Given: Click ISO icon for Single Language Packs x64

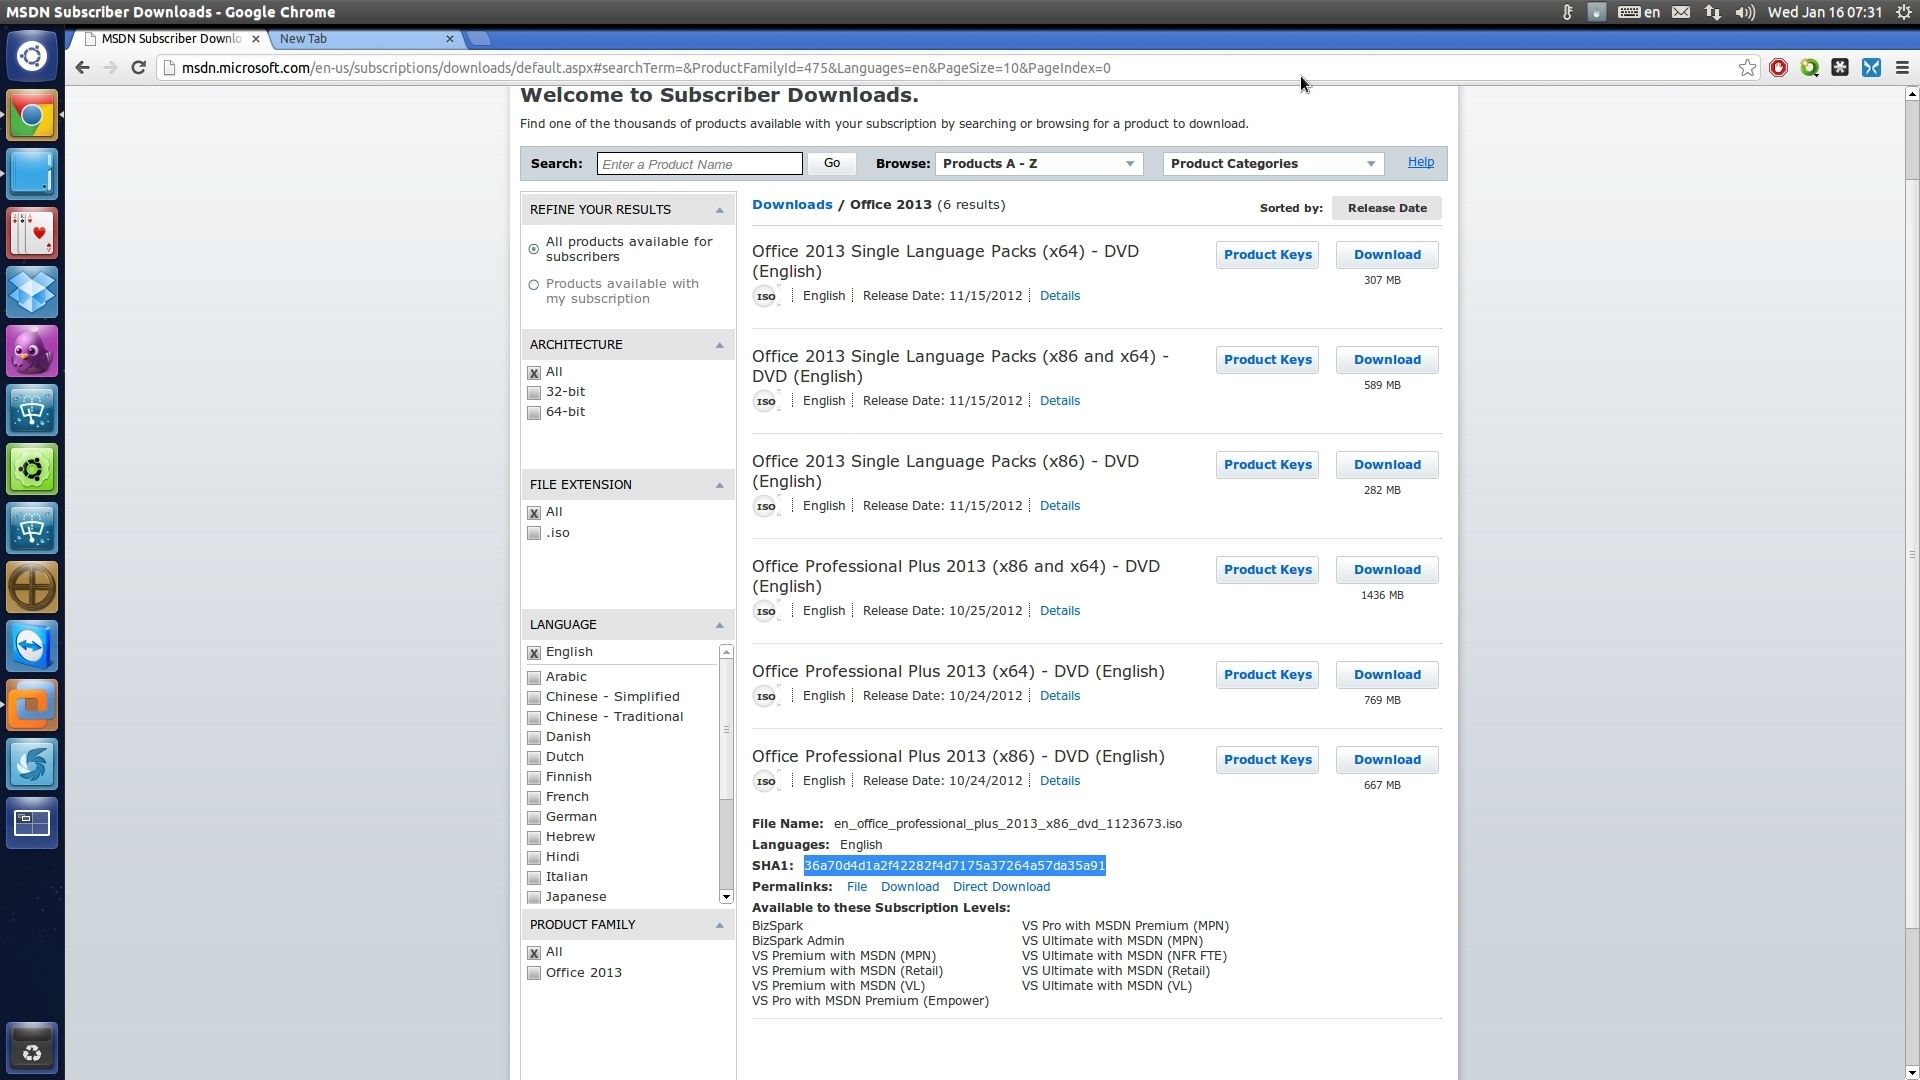Looking at the screenshot, I should [766, 296].
